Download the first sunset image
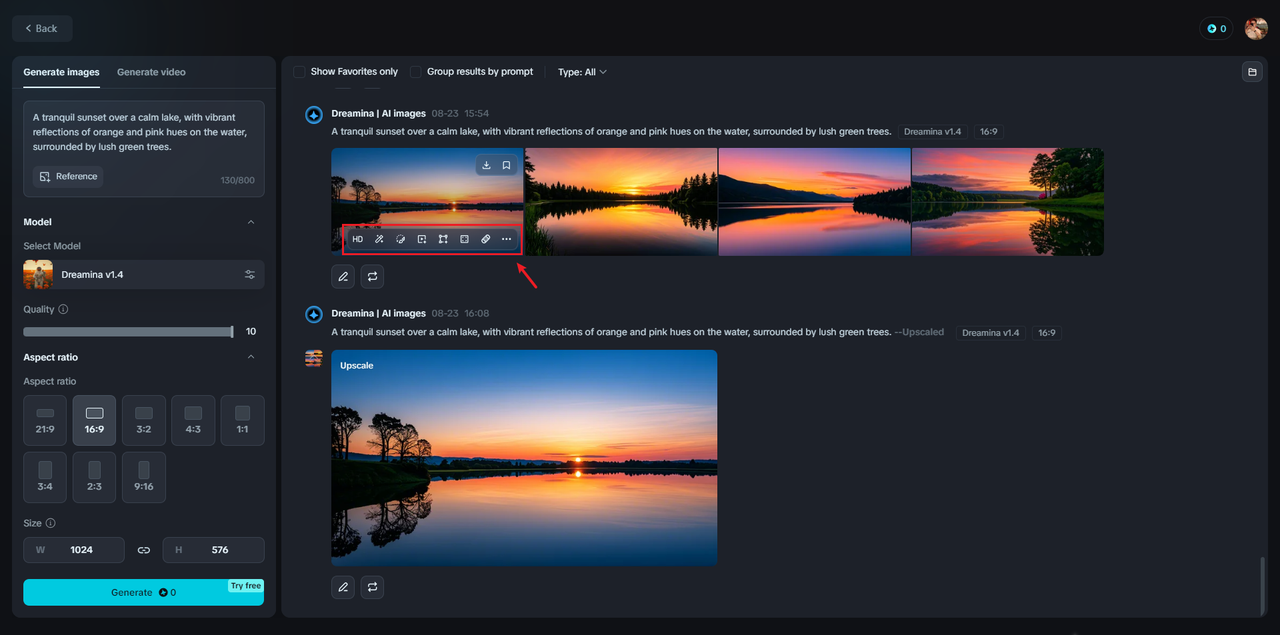 tap(486, 165)
